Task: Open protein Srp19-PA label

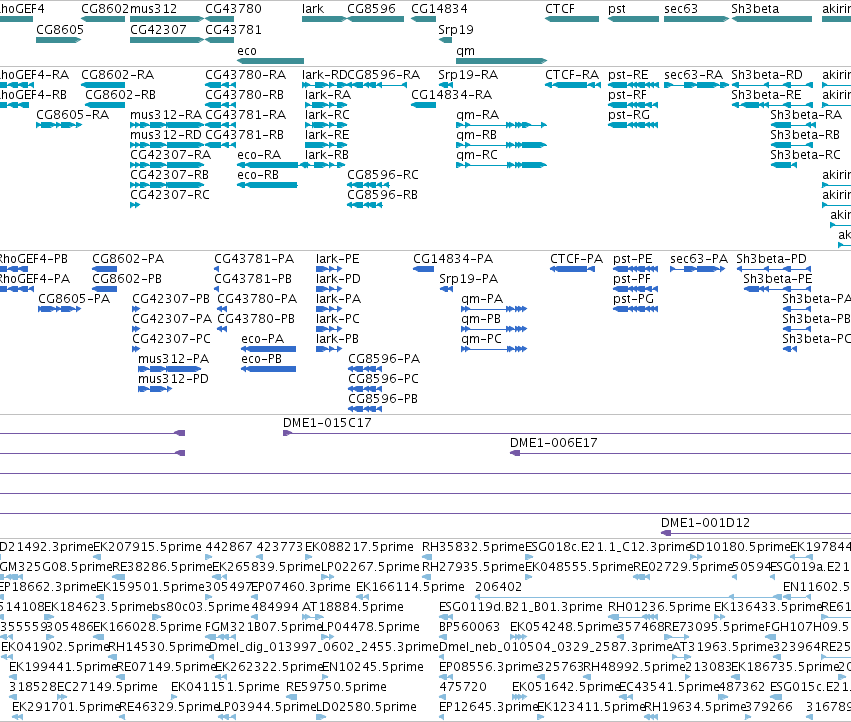Action: tap(468, 279)
